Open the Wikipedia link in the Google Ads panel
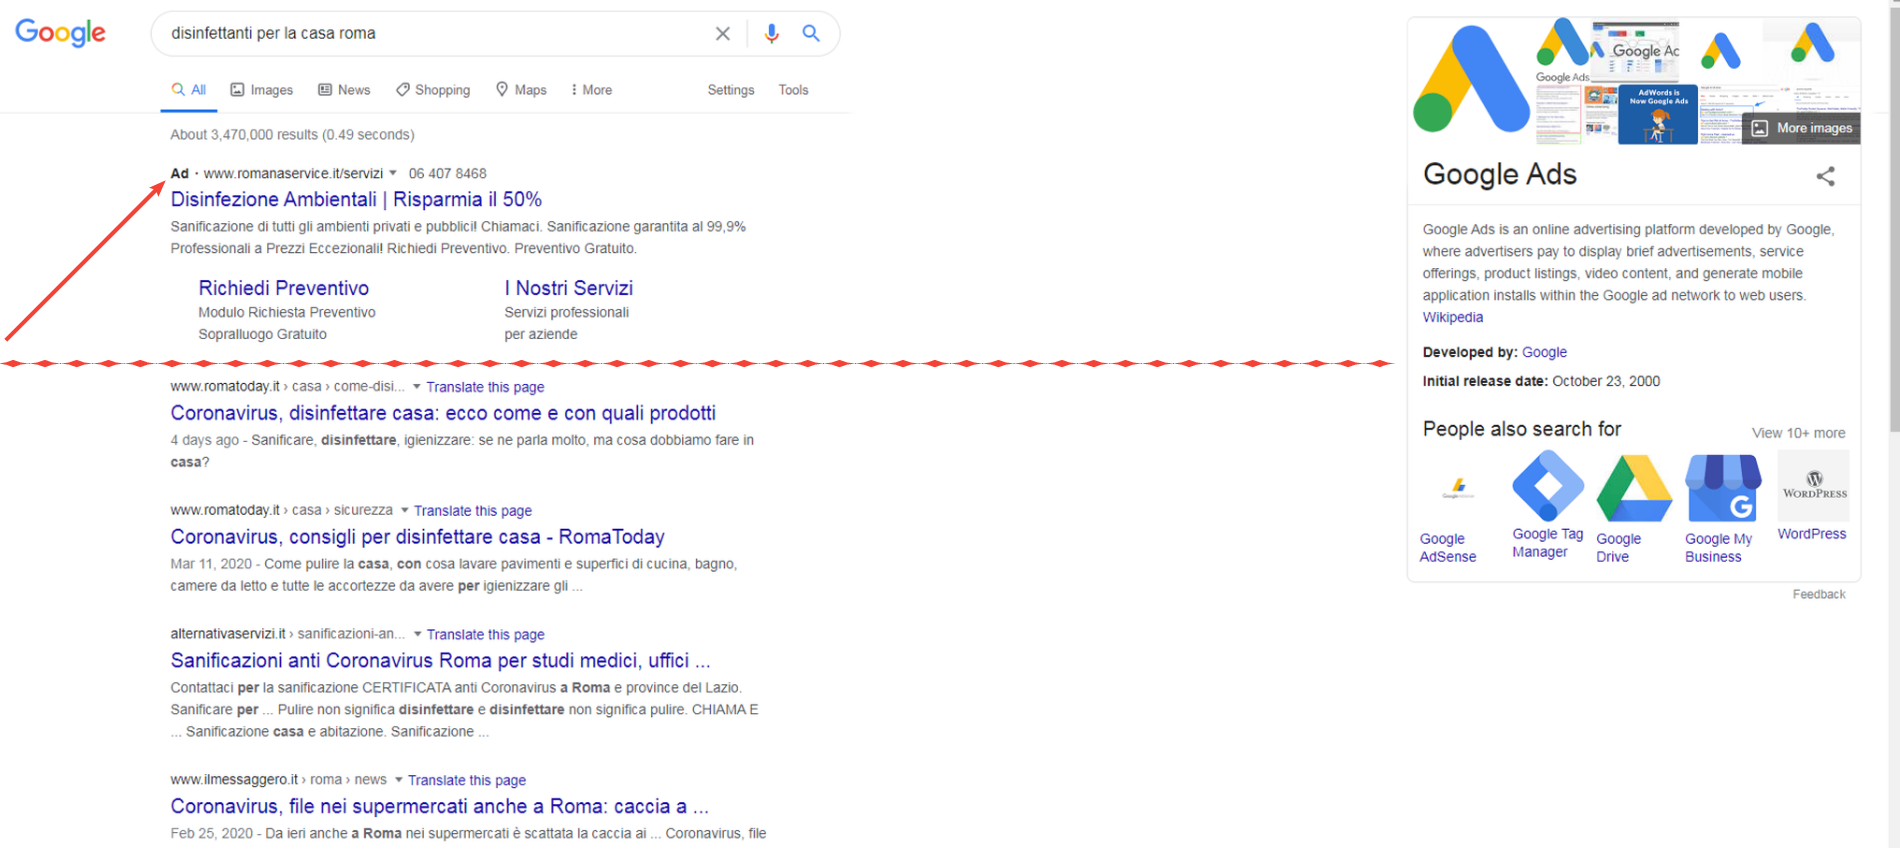 point(1453,317)
